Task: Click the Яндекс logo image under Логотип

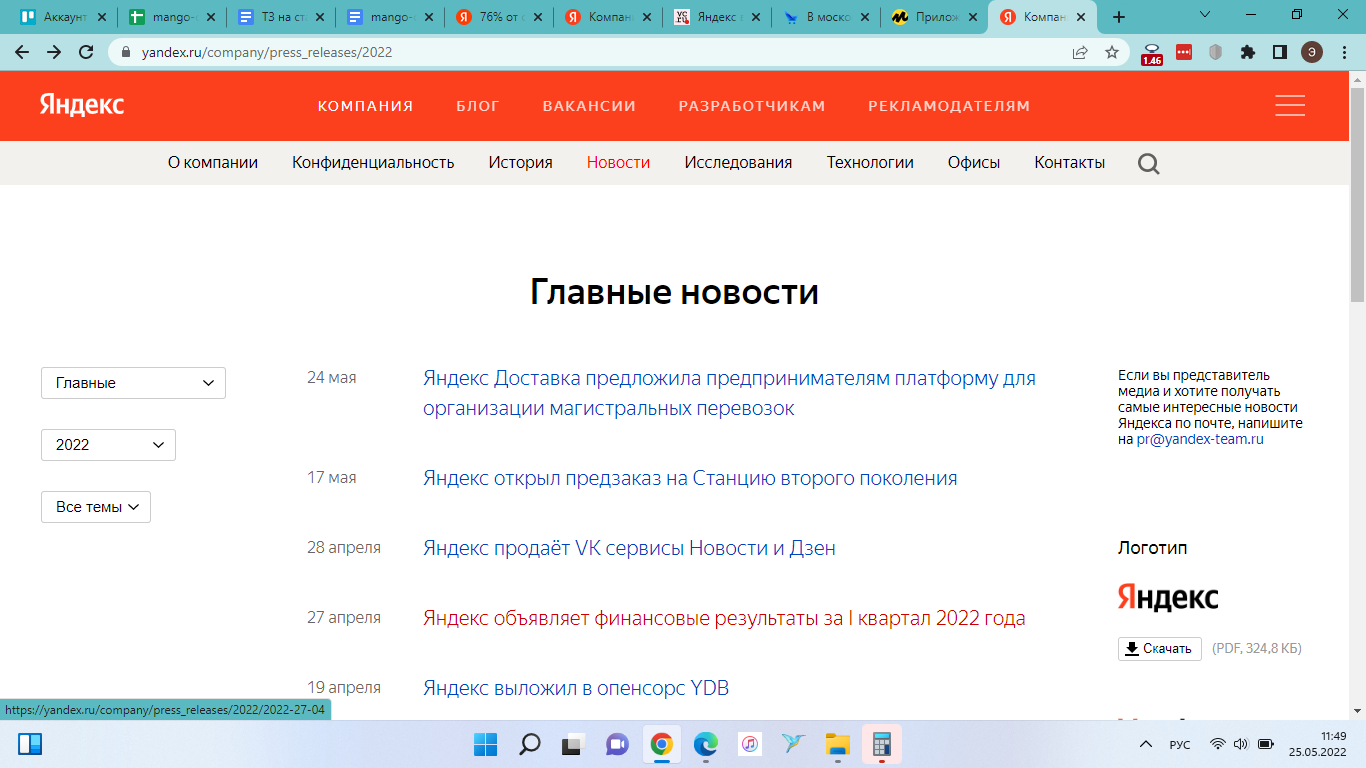Action: (x=1168, y=598)
